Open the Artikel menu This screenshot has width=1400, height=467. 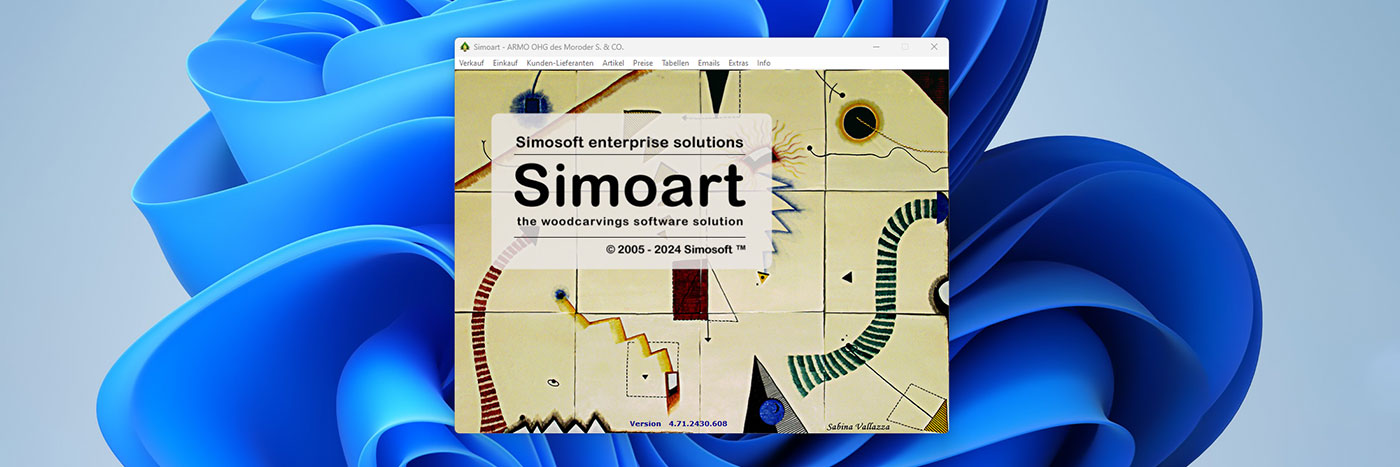tap(613, 63)
